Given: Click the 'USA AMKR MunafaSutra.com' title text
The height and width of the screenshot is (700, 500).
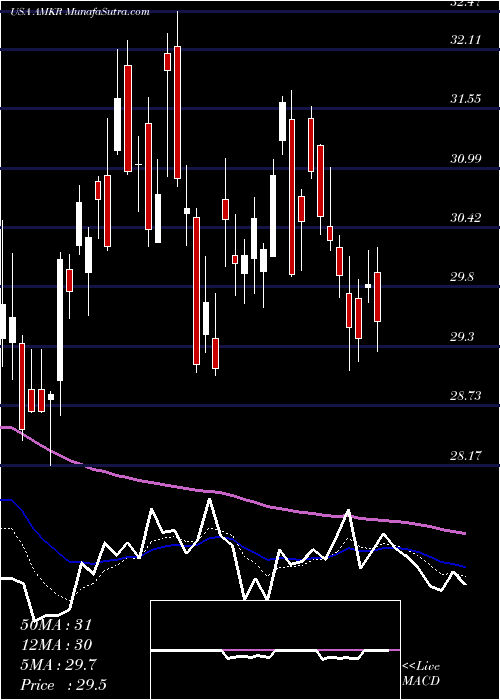Looking at the screenshot, I should [x=80, y=12].
